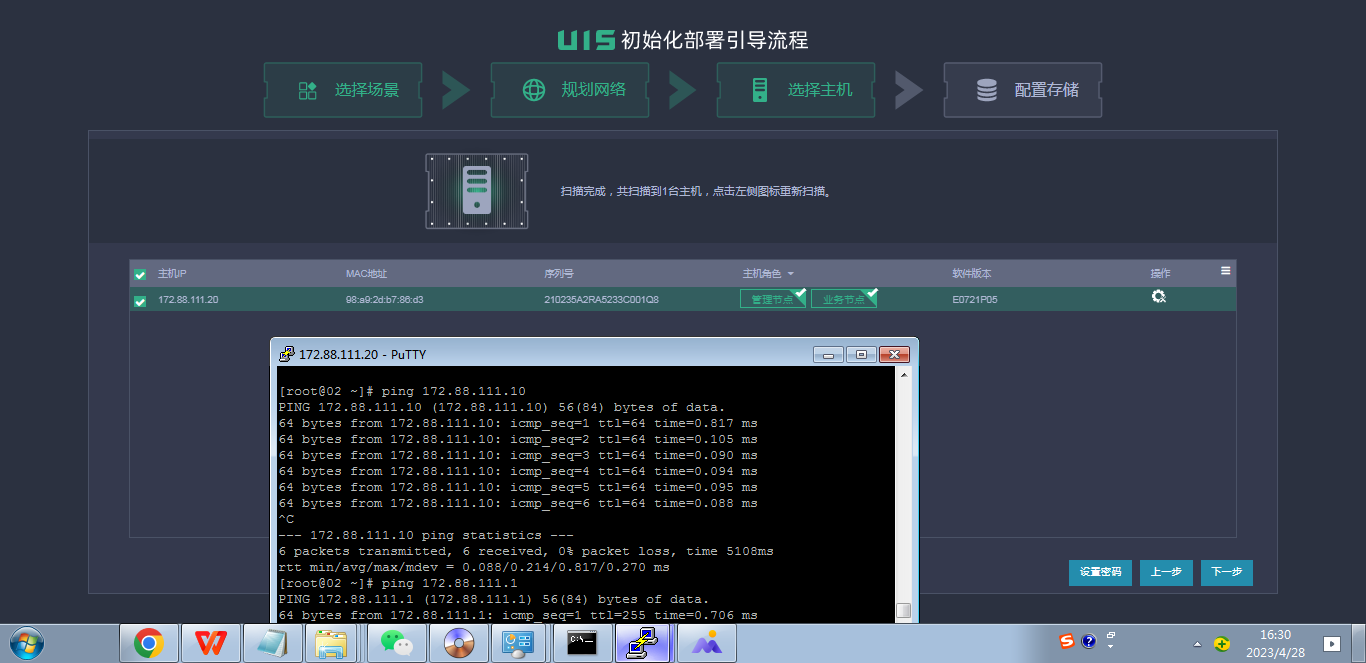Open the settings gear for host 172.88.111.20
1366x663 pixels.
(x=1159, y=297)
